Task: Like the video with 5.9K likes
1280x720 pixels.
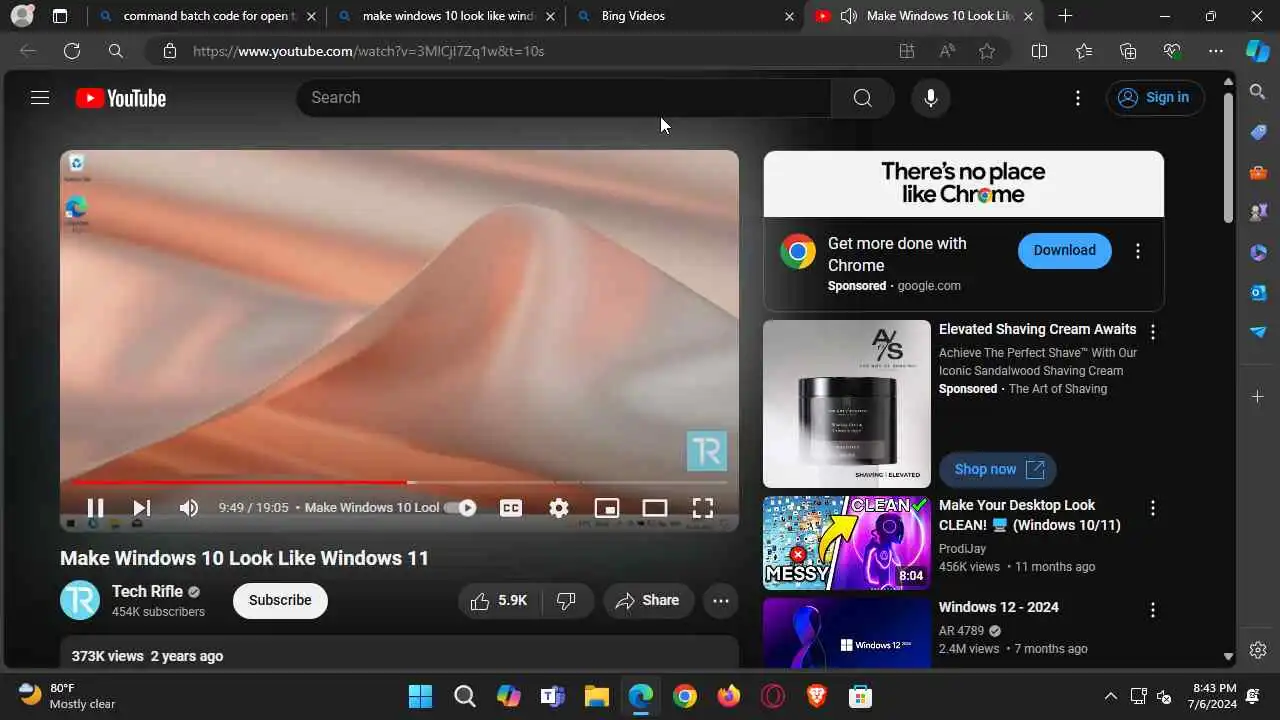Action: (500, 600)
